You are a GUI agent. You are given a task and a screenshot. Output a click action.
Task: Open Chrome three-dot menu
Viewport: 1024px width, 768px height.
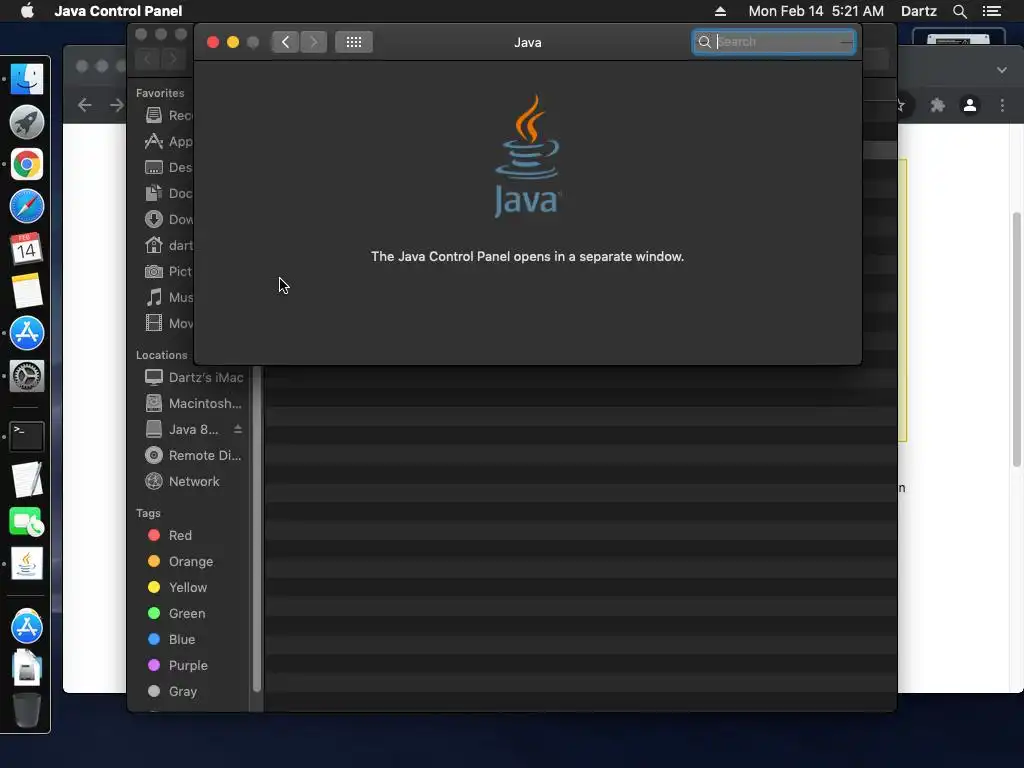[x=1002, y=105]
